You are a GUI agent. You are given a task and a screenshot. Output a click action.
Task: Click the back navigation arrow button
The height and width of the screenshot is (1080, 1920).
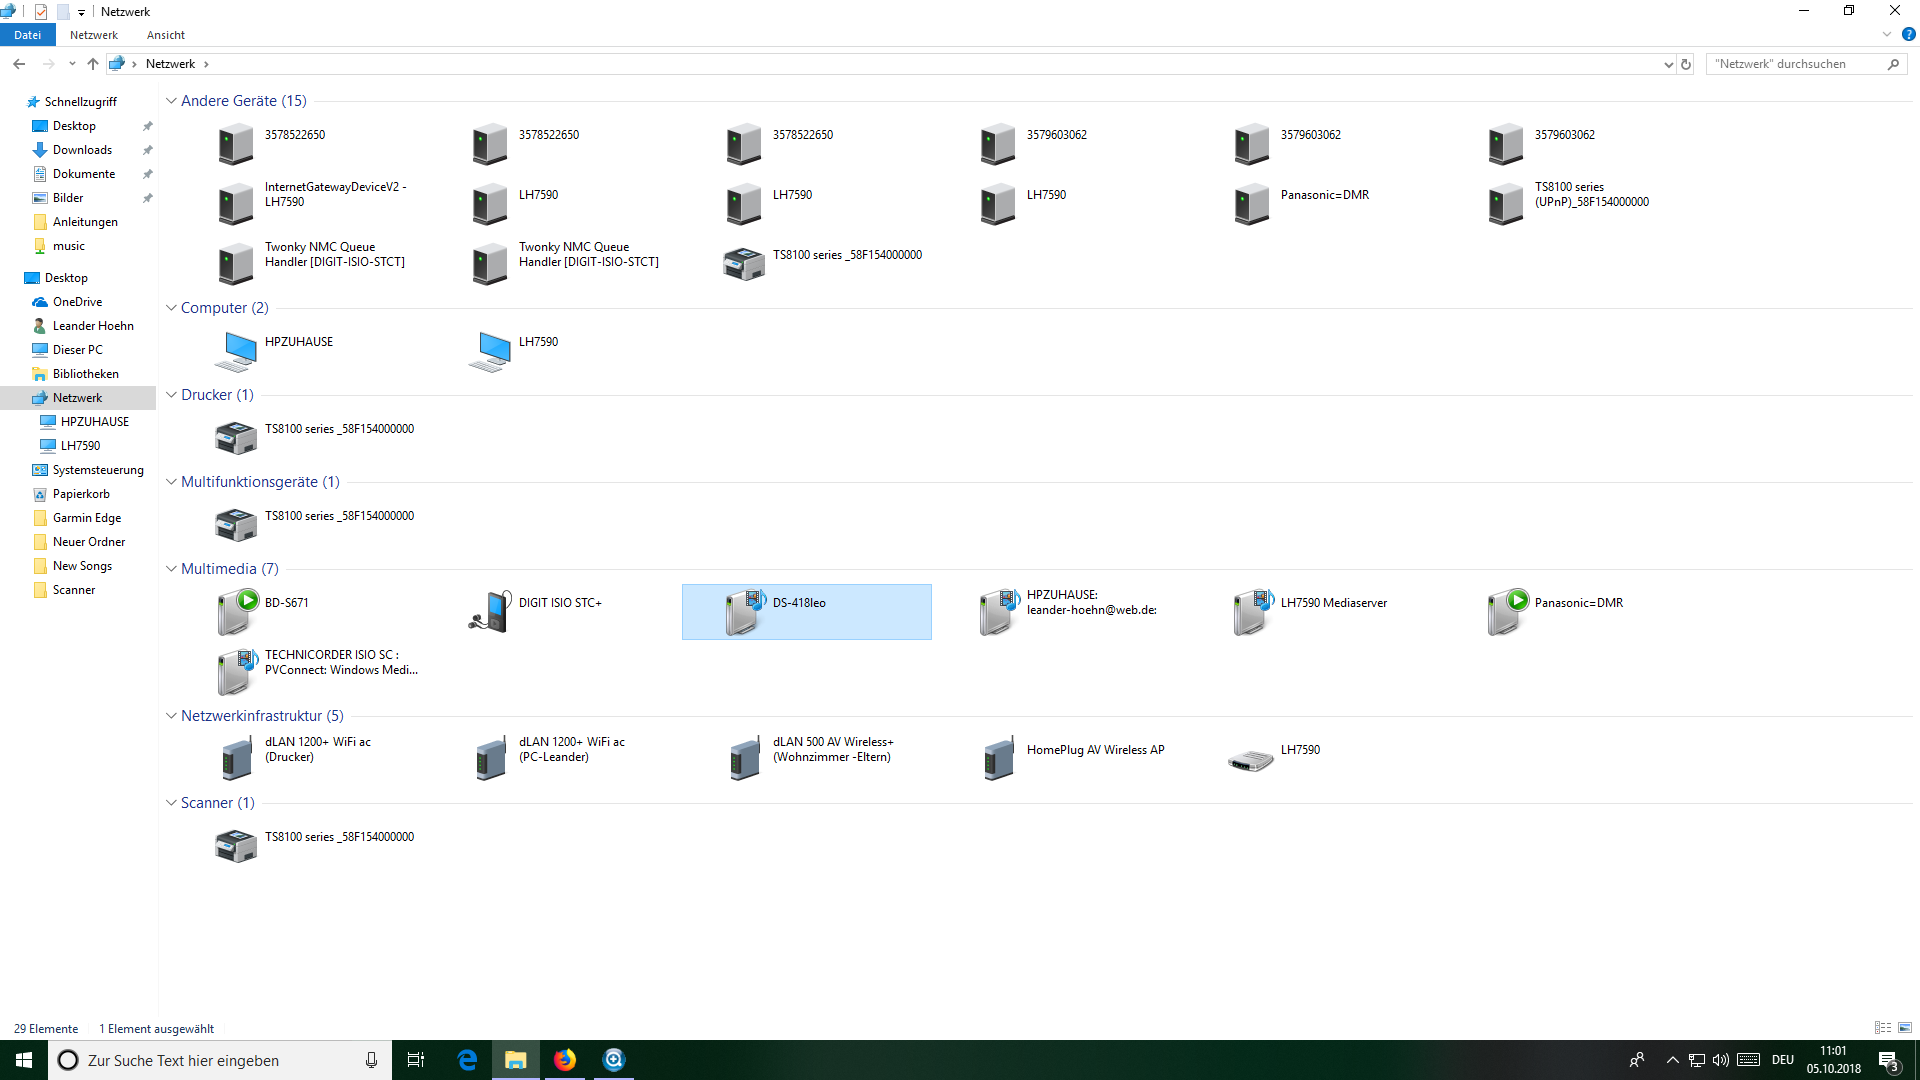[x=18, y=63]
